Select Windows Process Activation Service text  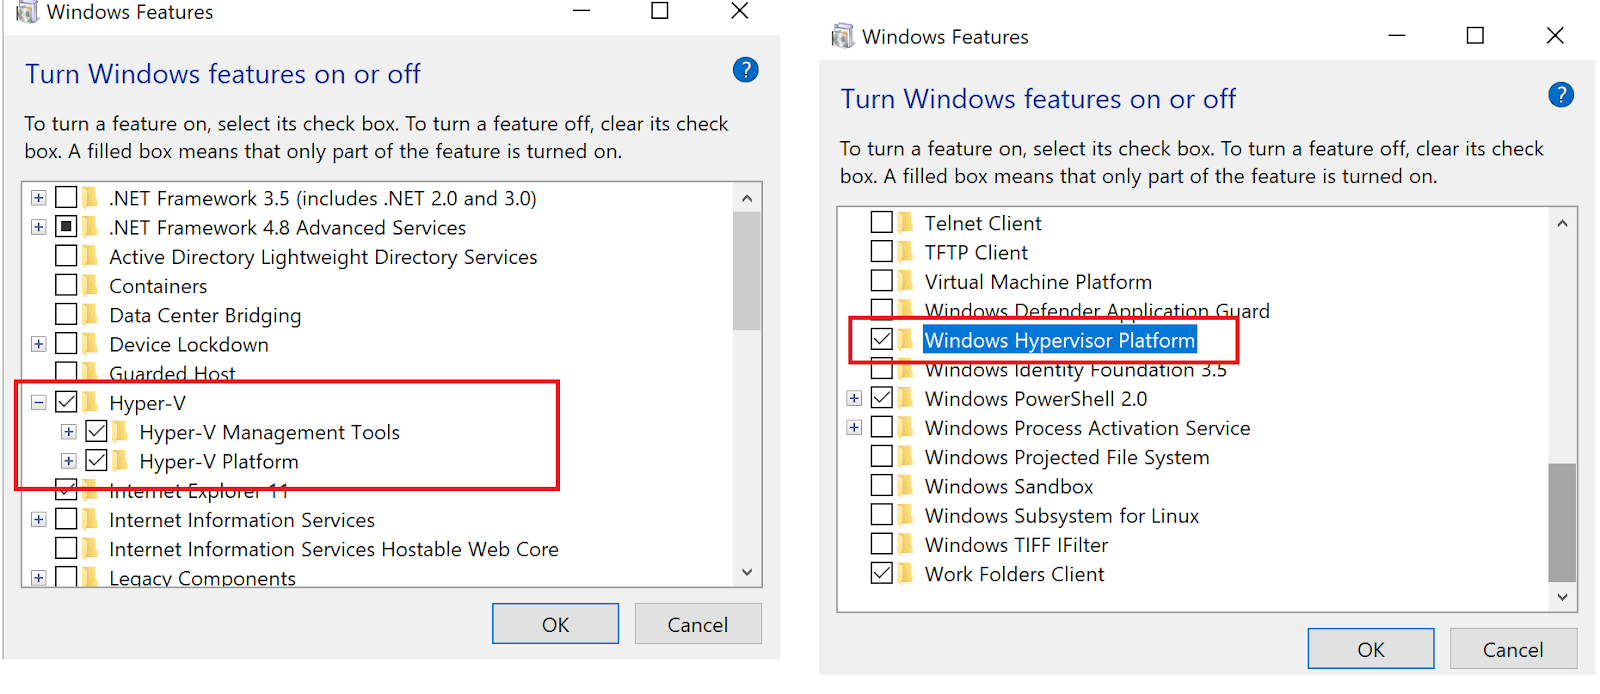[1087, 428]
